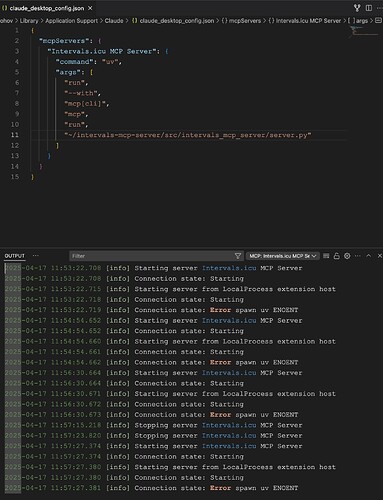Open editor more actions ellipsis

[x=380, y=8]
